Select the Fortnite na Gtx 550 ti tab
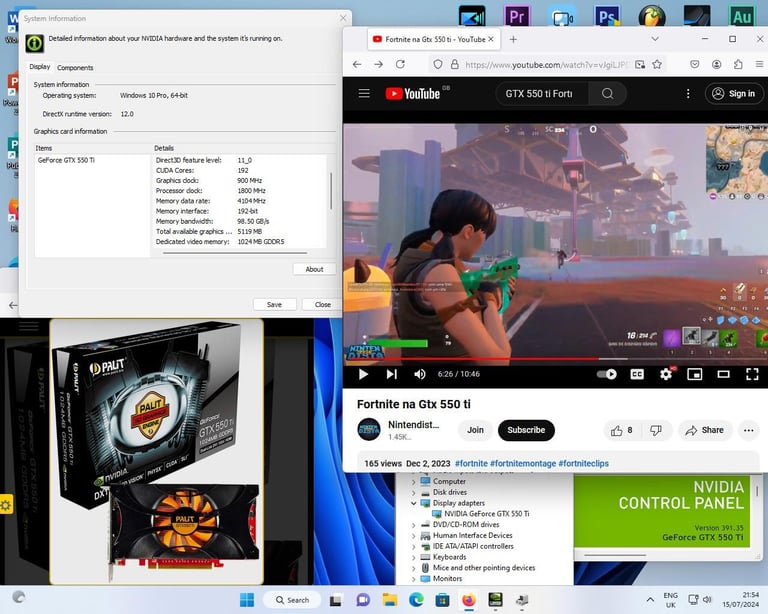Image resolution: width=768 pixels, height=614 pixels. [x=434, y=39]
